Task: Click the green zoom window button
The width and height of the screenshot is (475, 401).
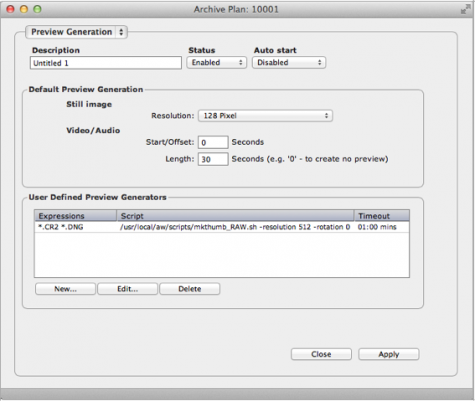Action: 37,9
